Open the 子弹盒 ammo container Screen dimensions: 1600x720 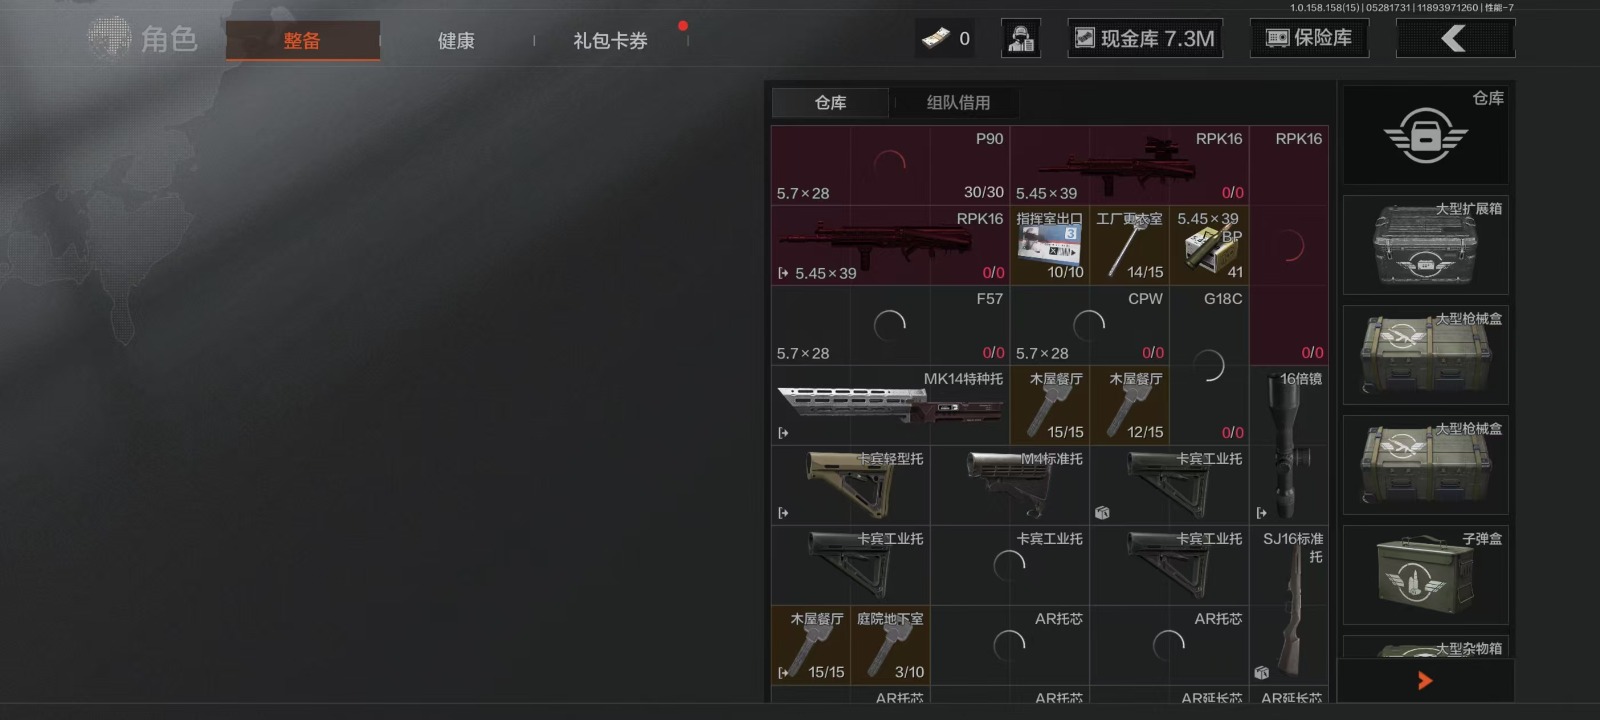click(x=1425, y=575)
